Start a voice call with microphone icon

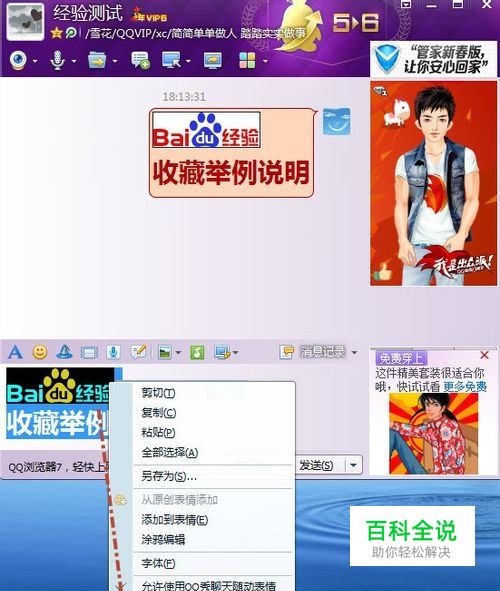coord(57,60)
